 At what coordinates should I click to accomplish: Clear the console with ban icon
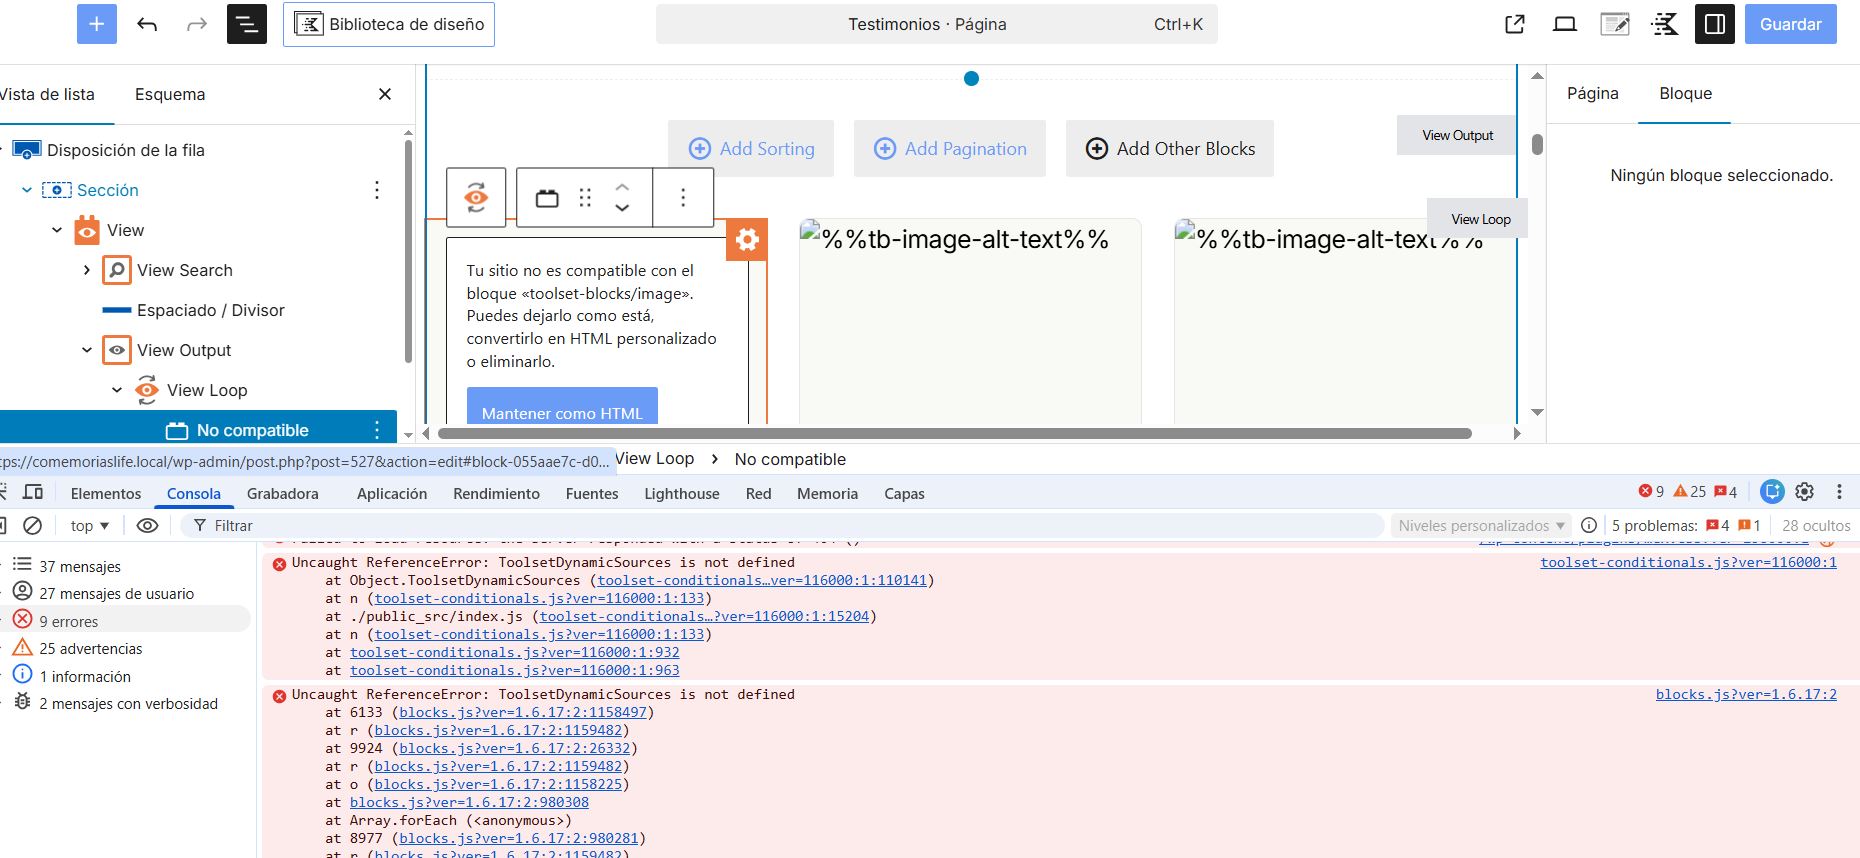tap(32, 525)
